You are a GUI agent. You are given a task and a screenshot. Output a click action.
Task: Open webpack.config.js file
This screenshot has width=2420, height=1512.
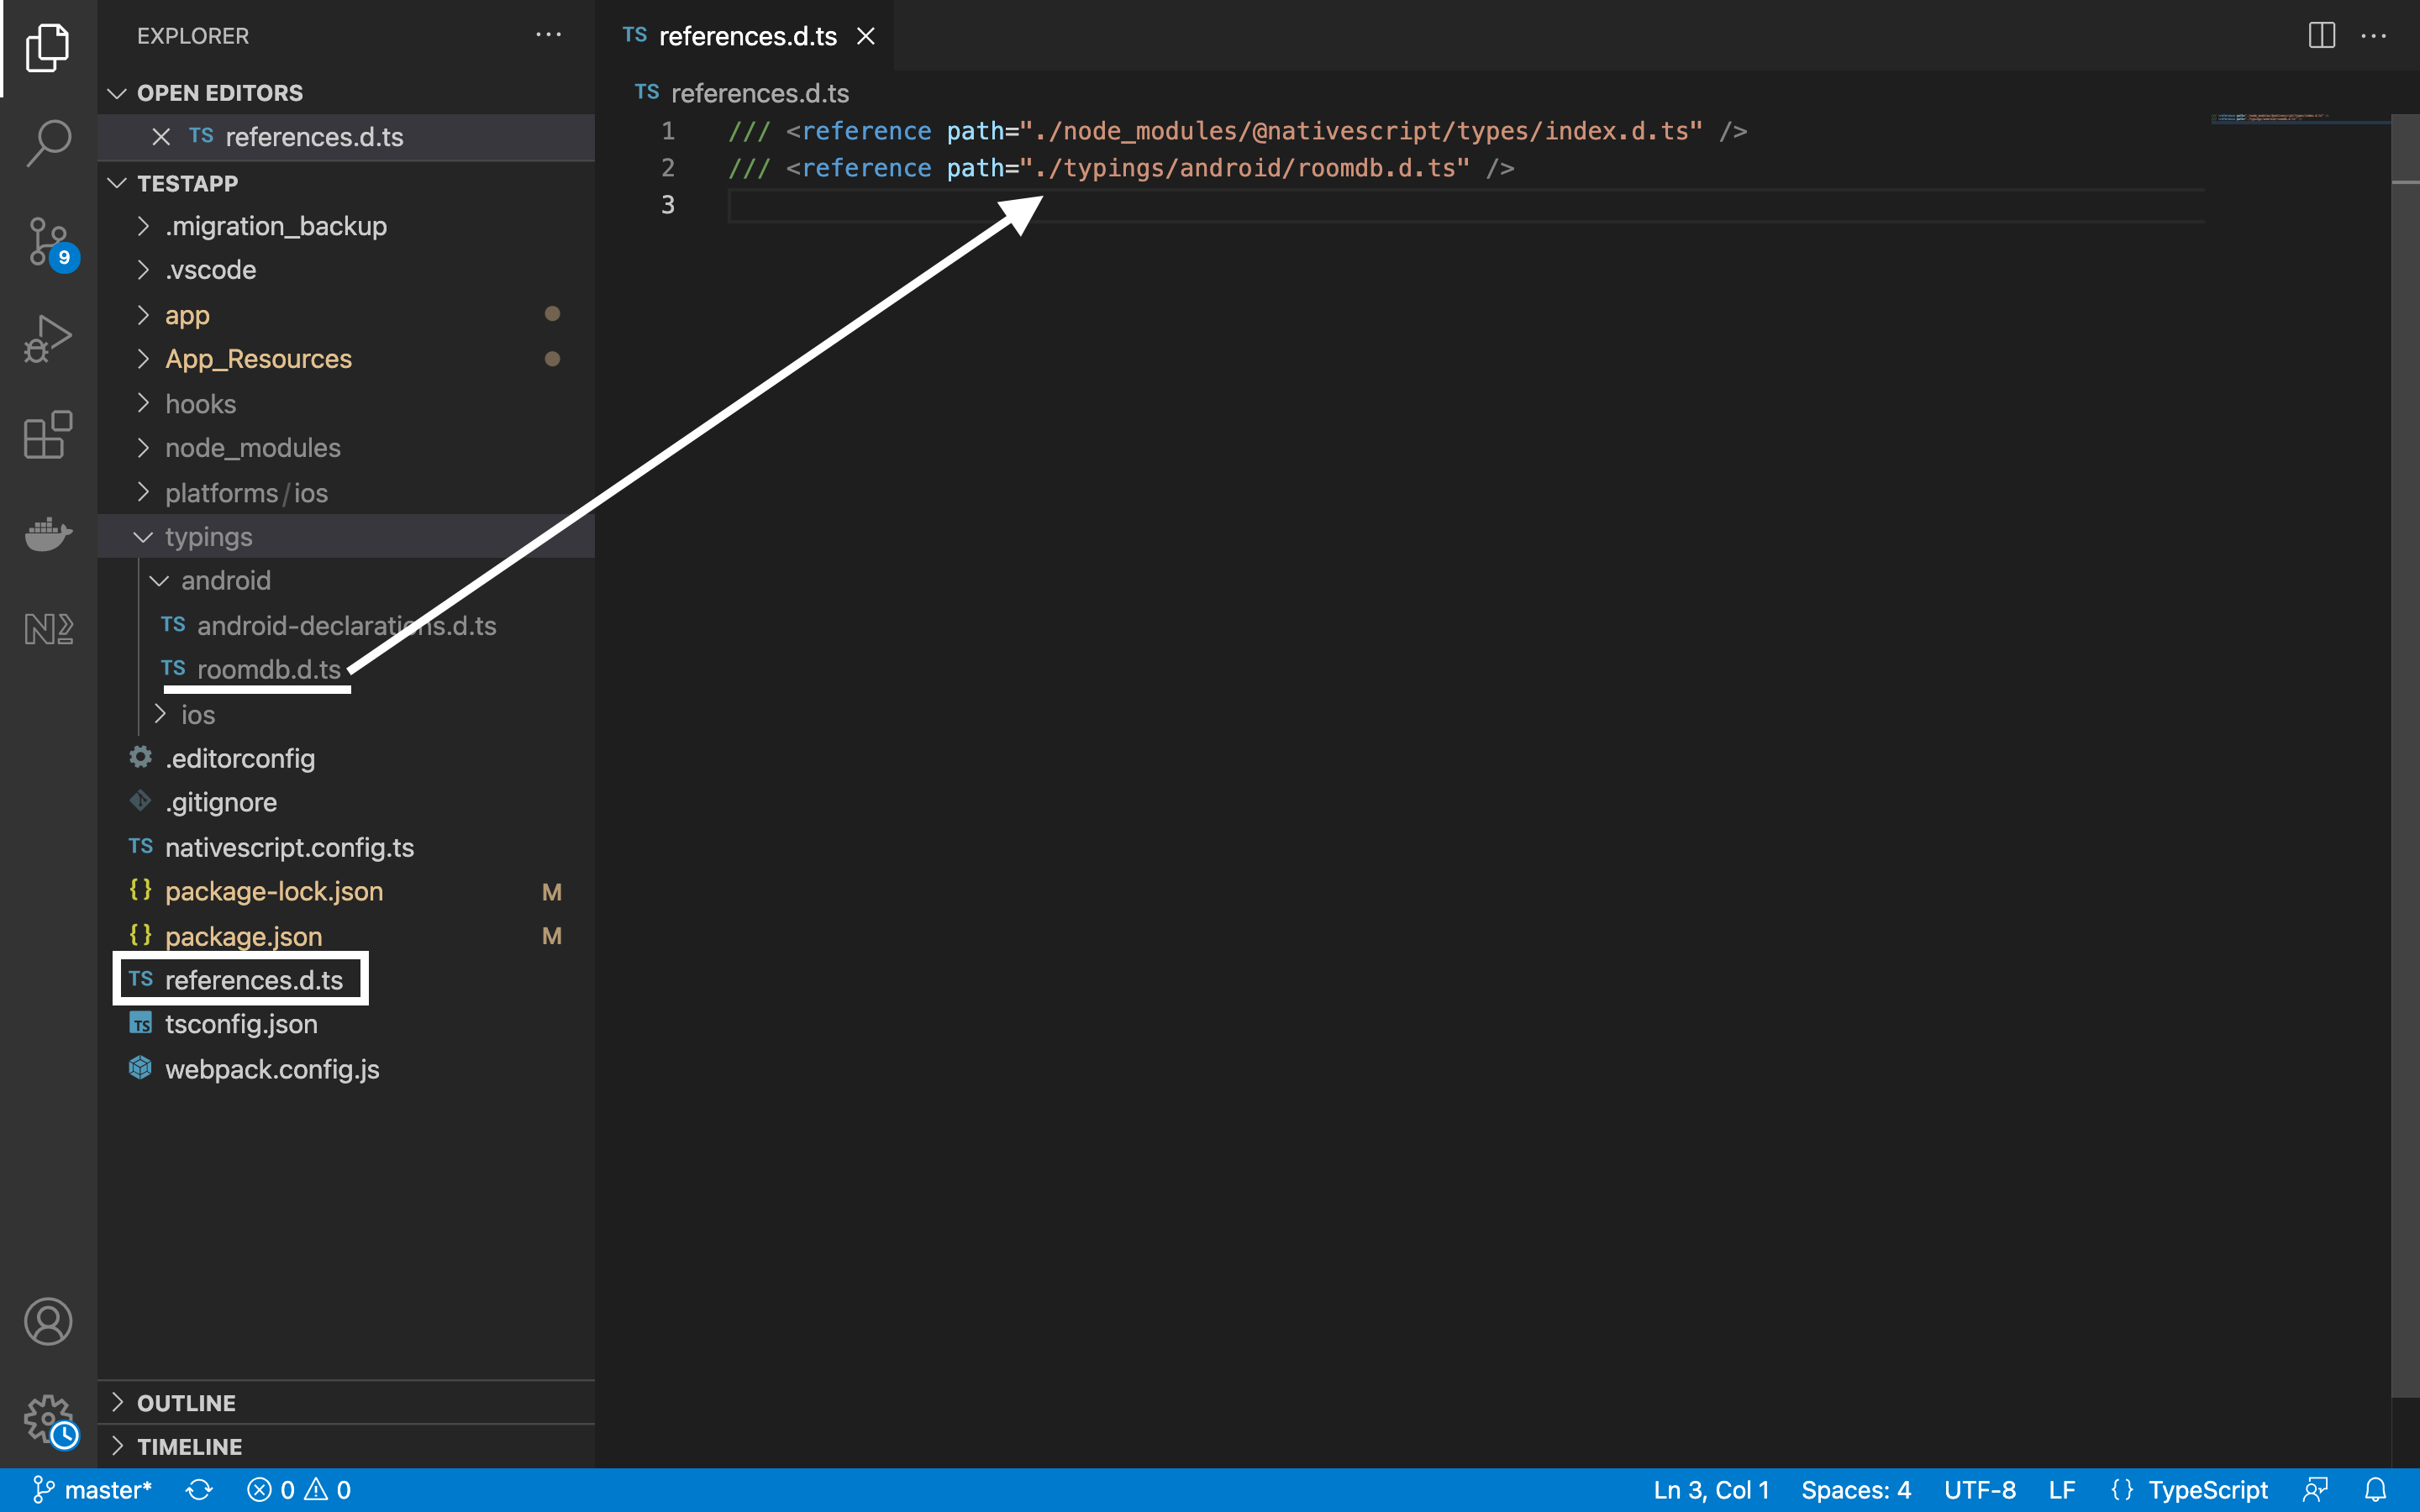(346, 1070)
